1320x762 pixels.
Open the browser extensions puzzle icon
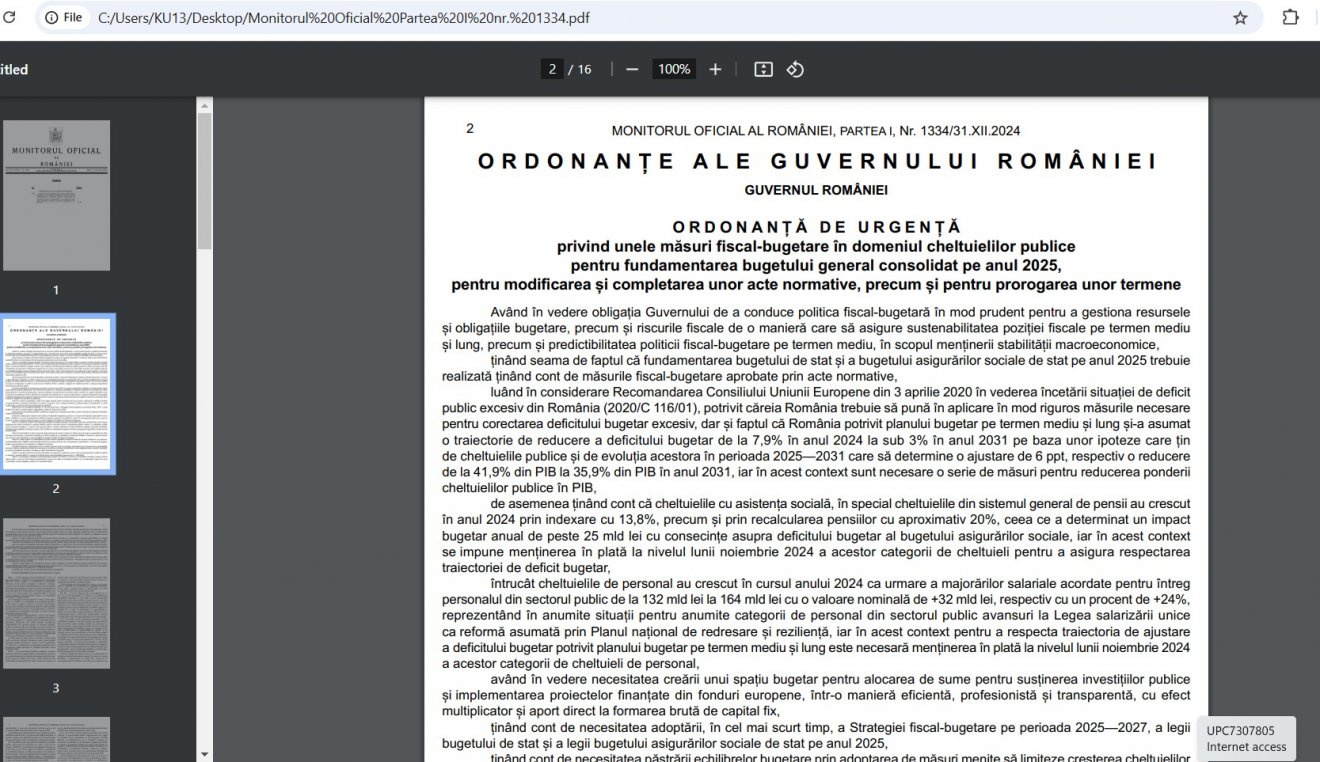(x=1290, y=17)
